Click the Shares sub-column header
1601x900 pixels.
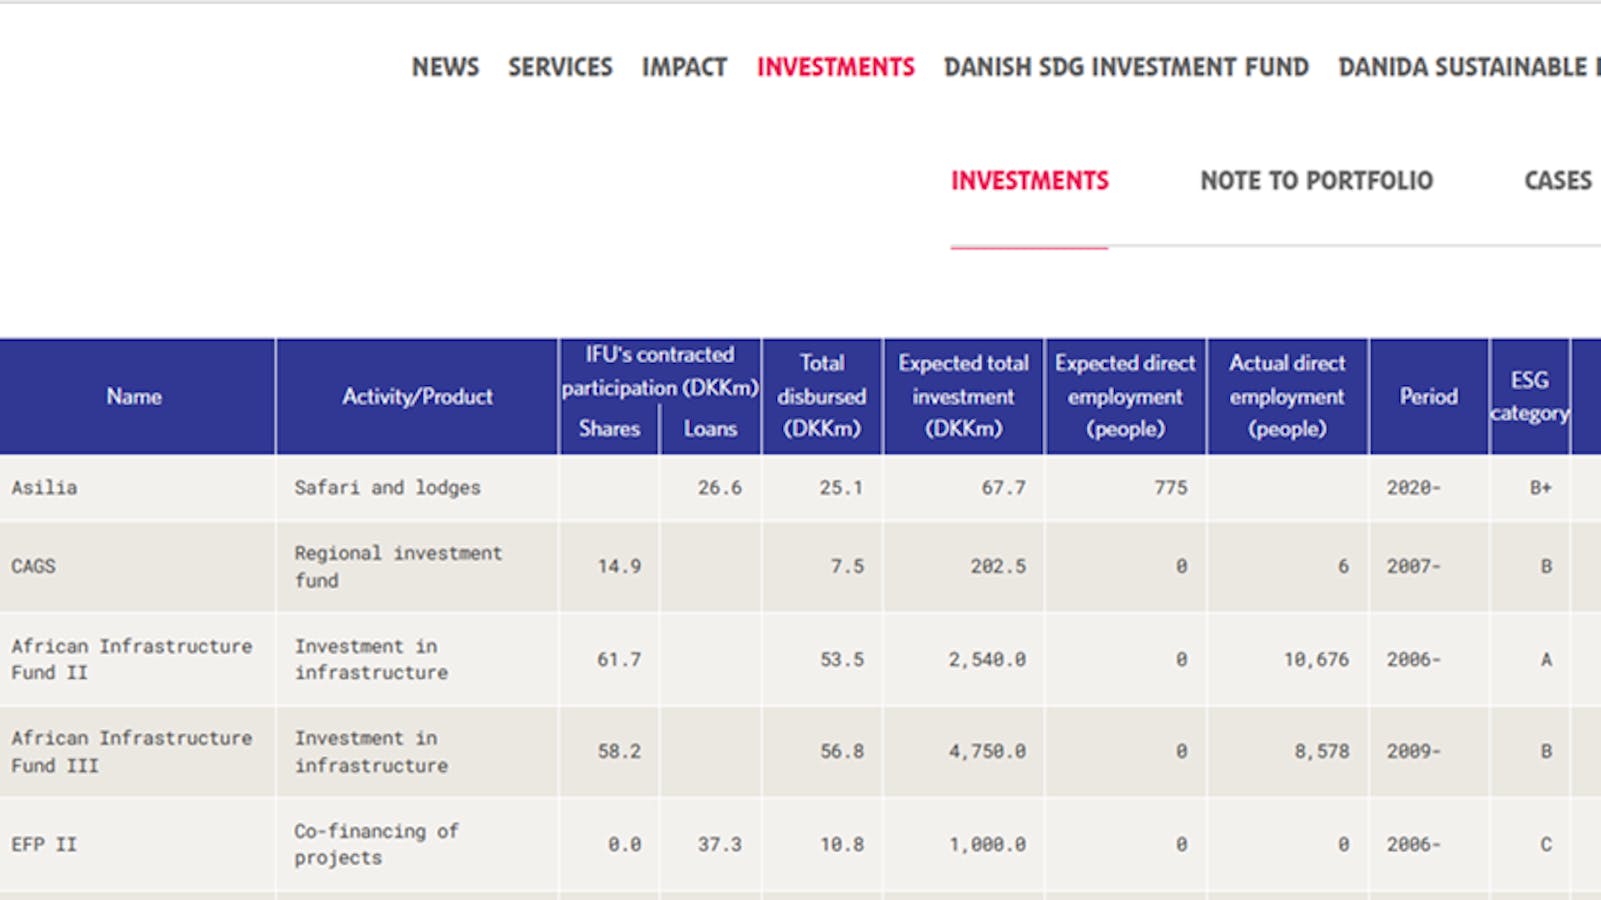[x=609, y=429]
